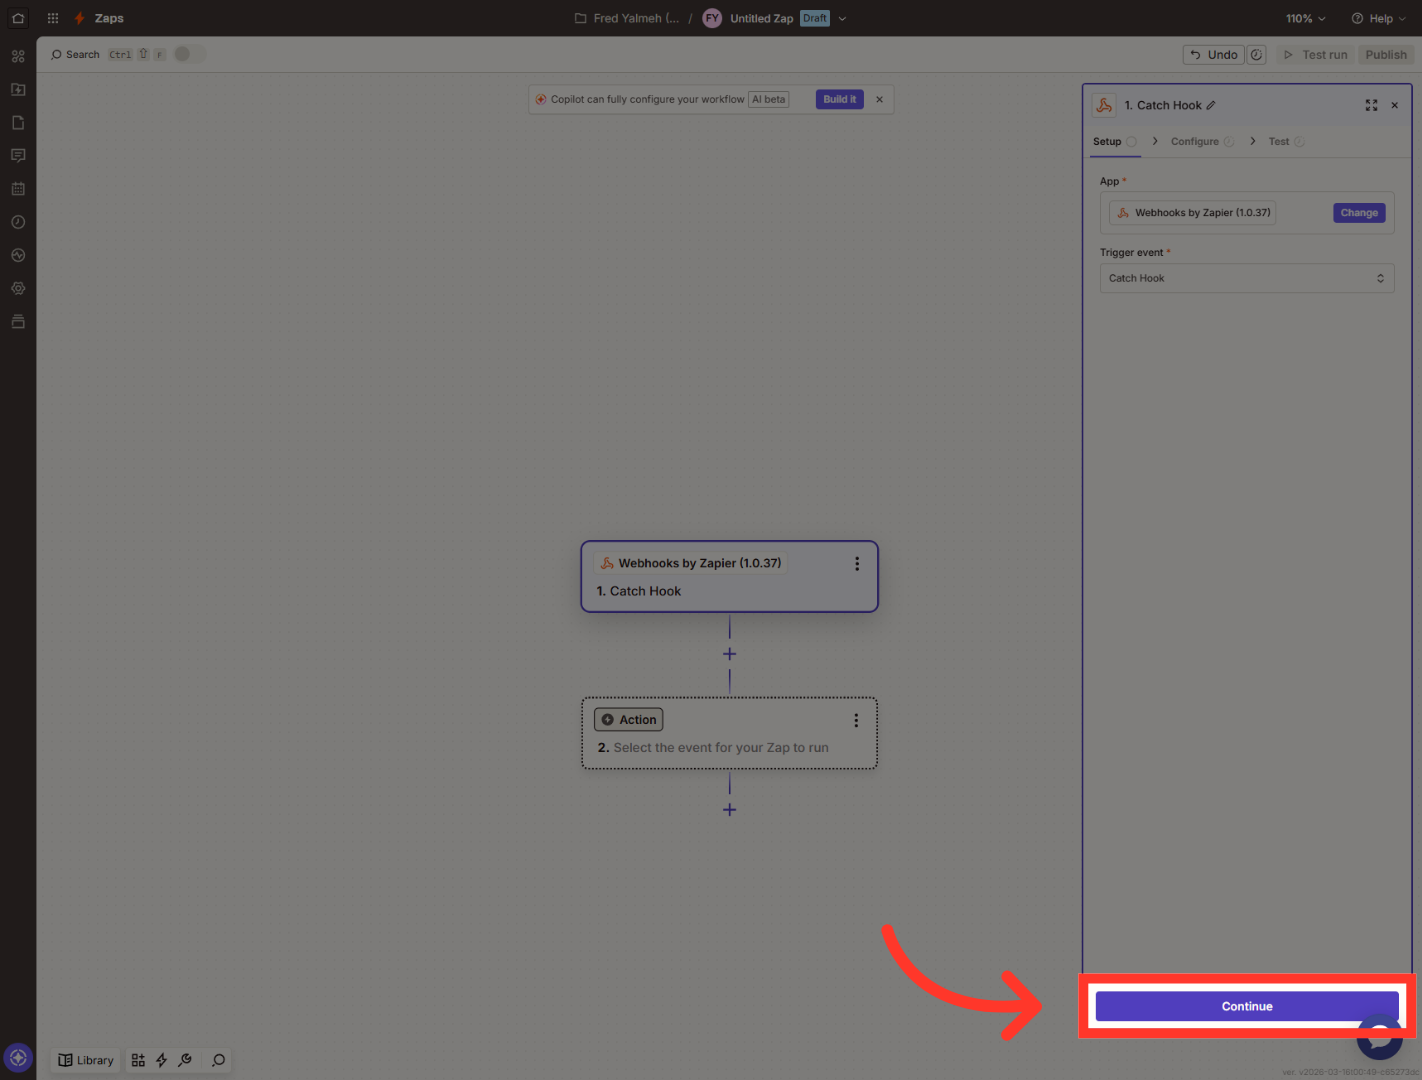The width and height of the screenshot is (1422, 1080).
Task: Click the Publish button
Action: click(1386, 55)
